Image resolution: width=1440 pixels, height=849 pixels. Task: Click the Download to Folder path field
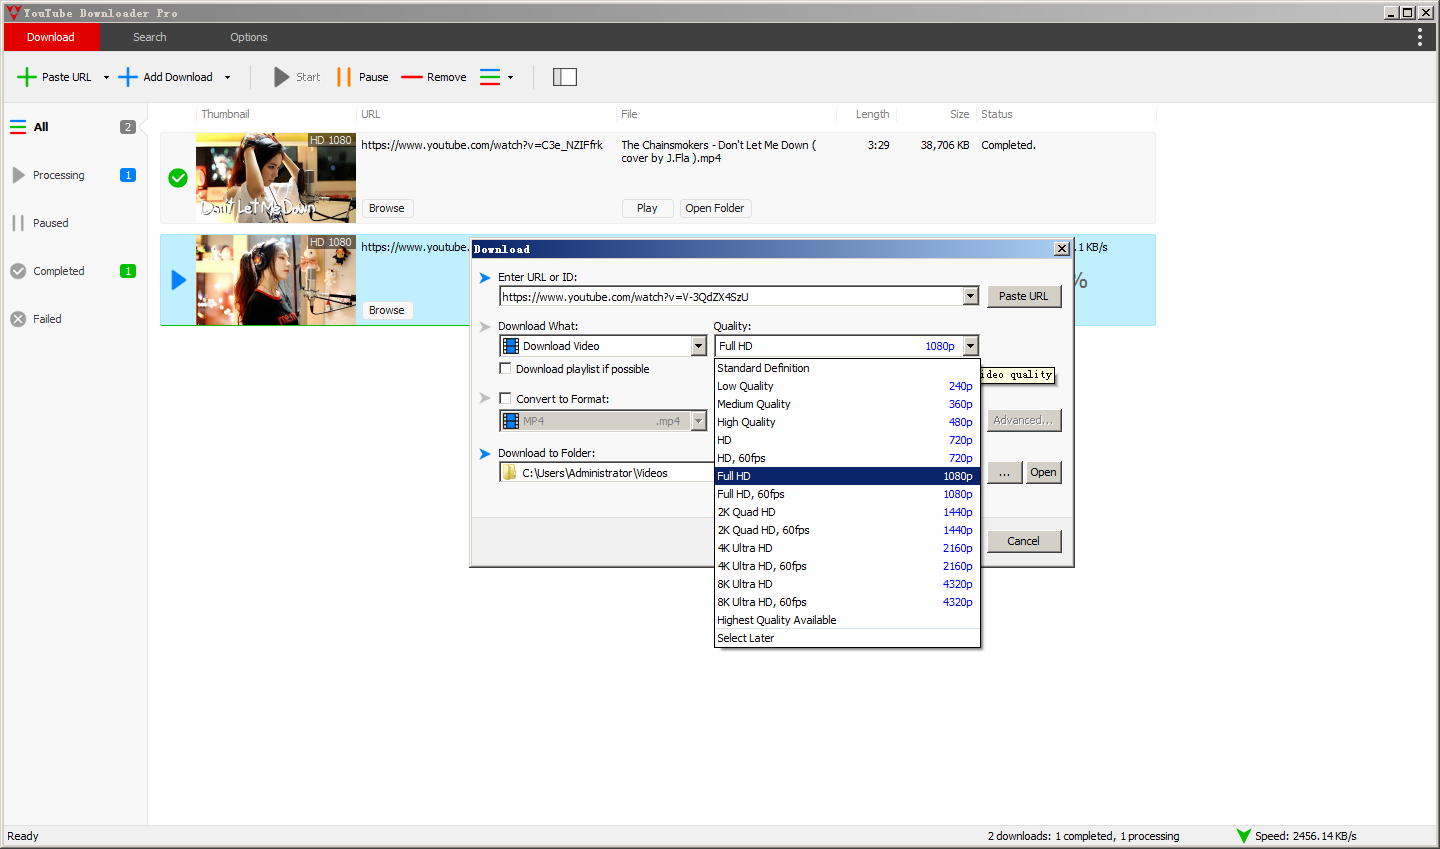point(607,473)
